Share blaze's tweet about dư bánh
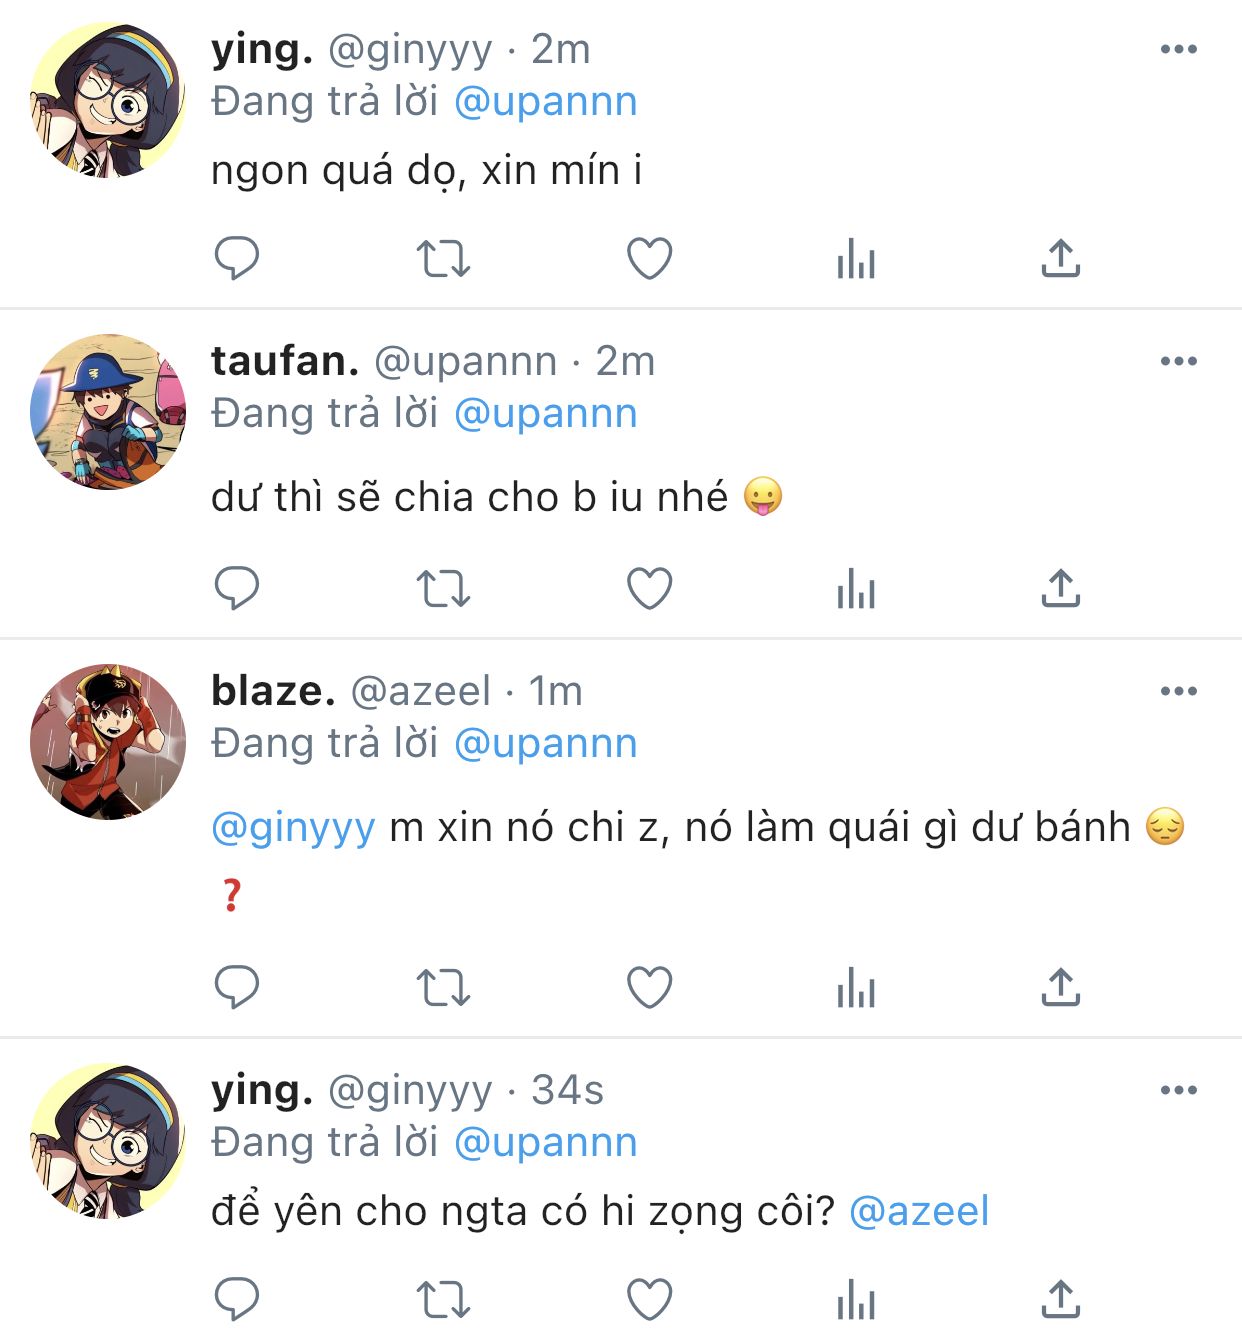 [1061, 987]
